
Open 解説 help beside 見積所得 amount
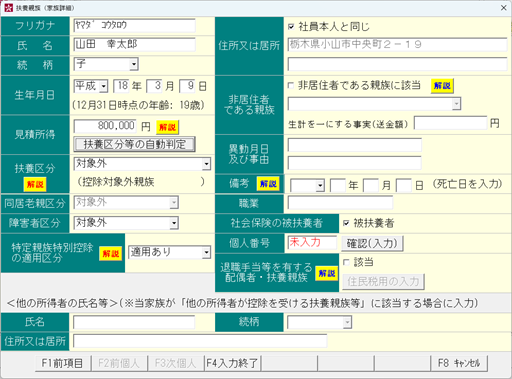[167, 127]
